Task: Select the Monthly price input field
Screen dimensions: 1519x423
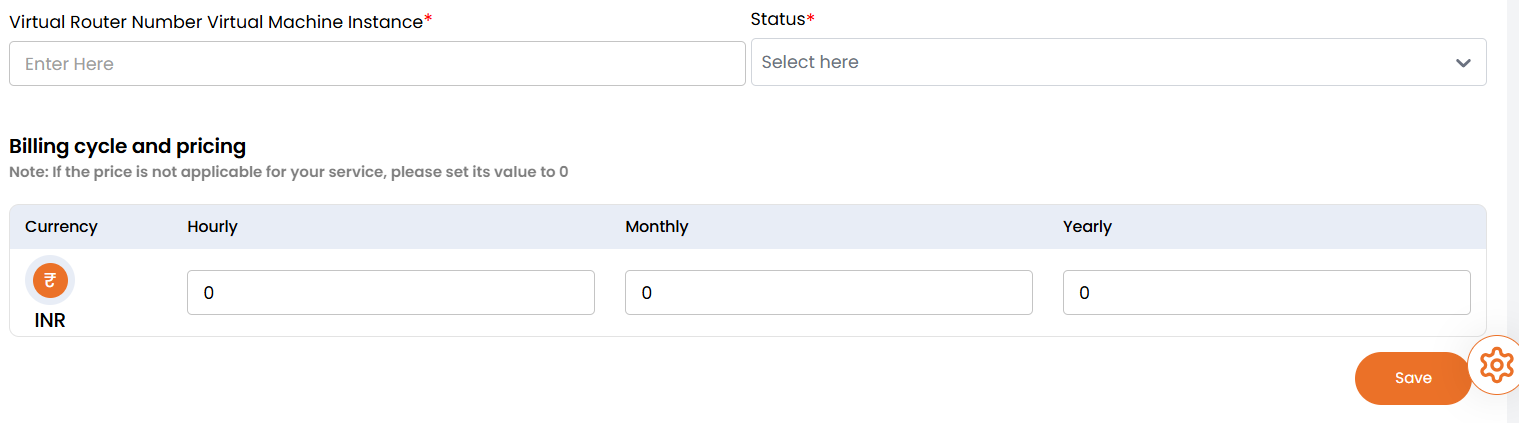Action: click(x=828, y=293)
